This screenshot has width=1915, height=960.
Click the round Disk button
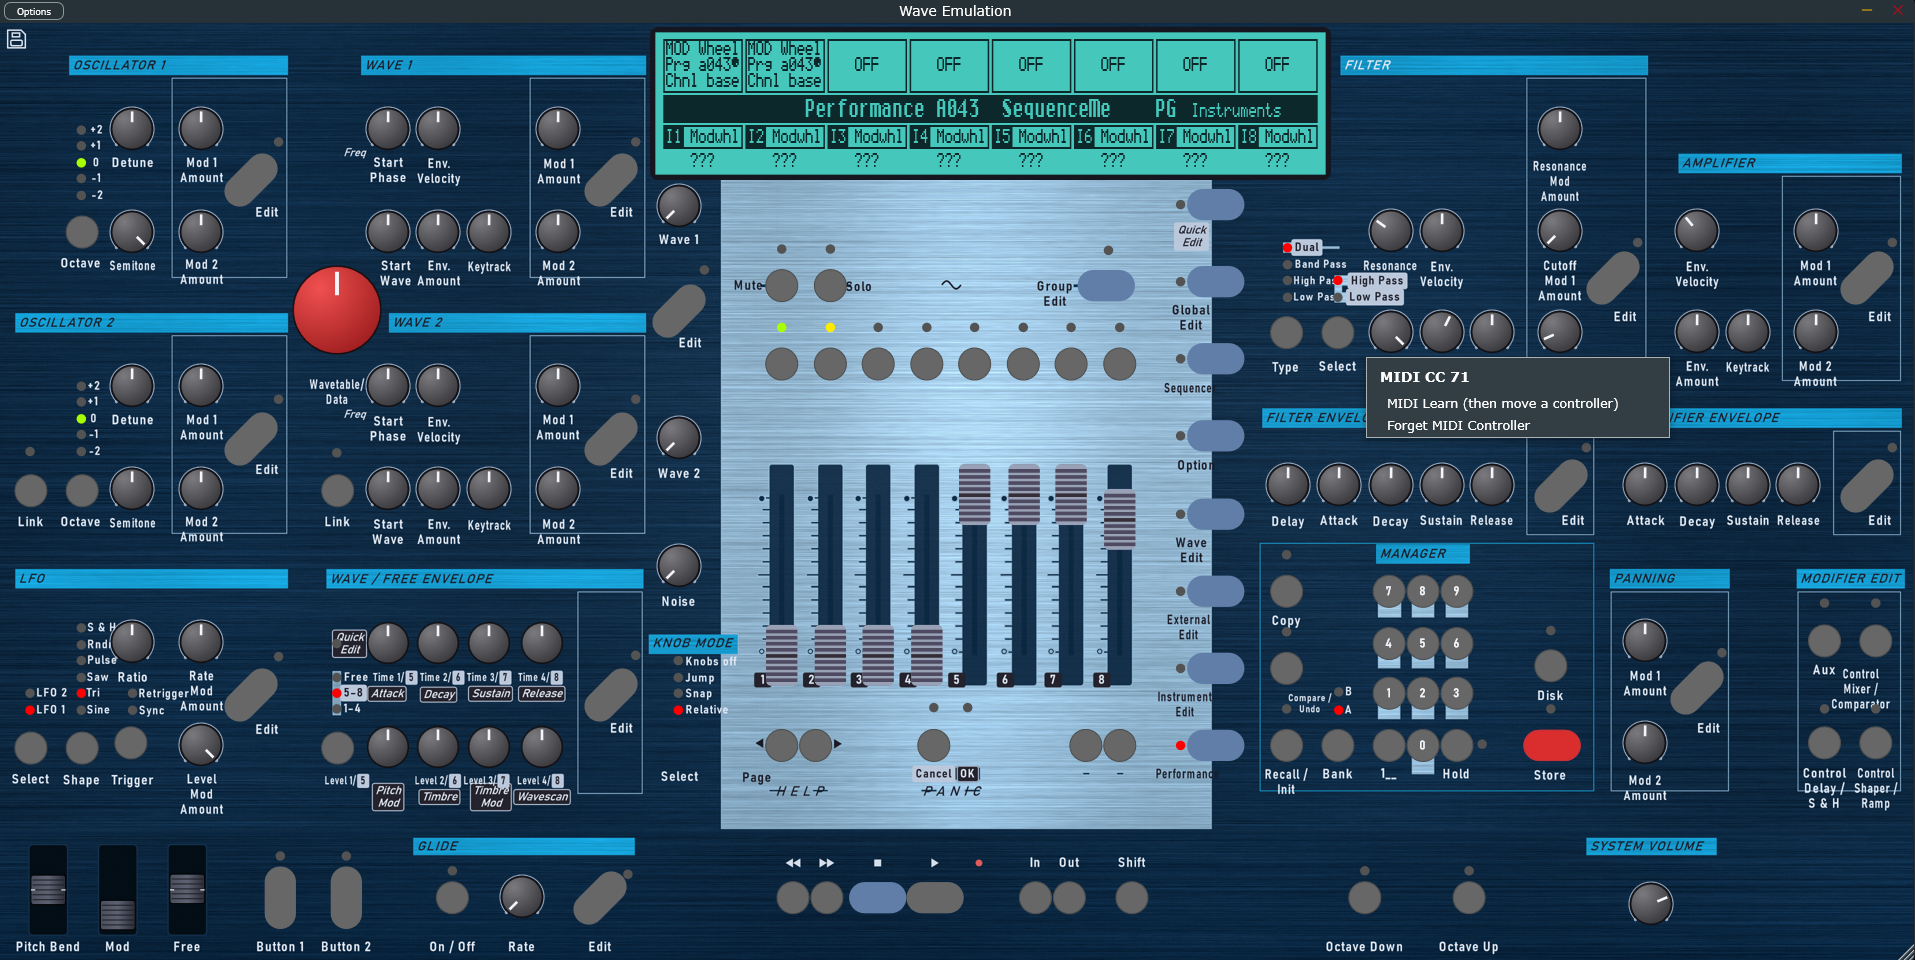pos(1550,666)
